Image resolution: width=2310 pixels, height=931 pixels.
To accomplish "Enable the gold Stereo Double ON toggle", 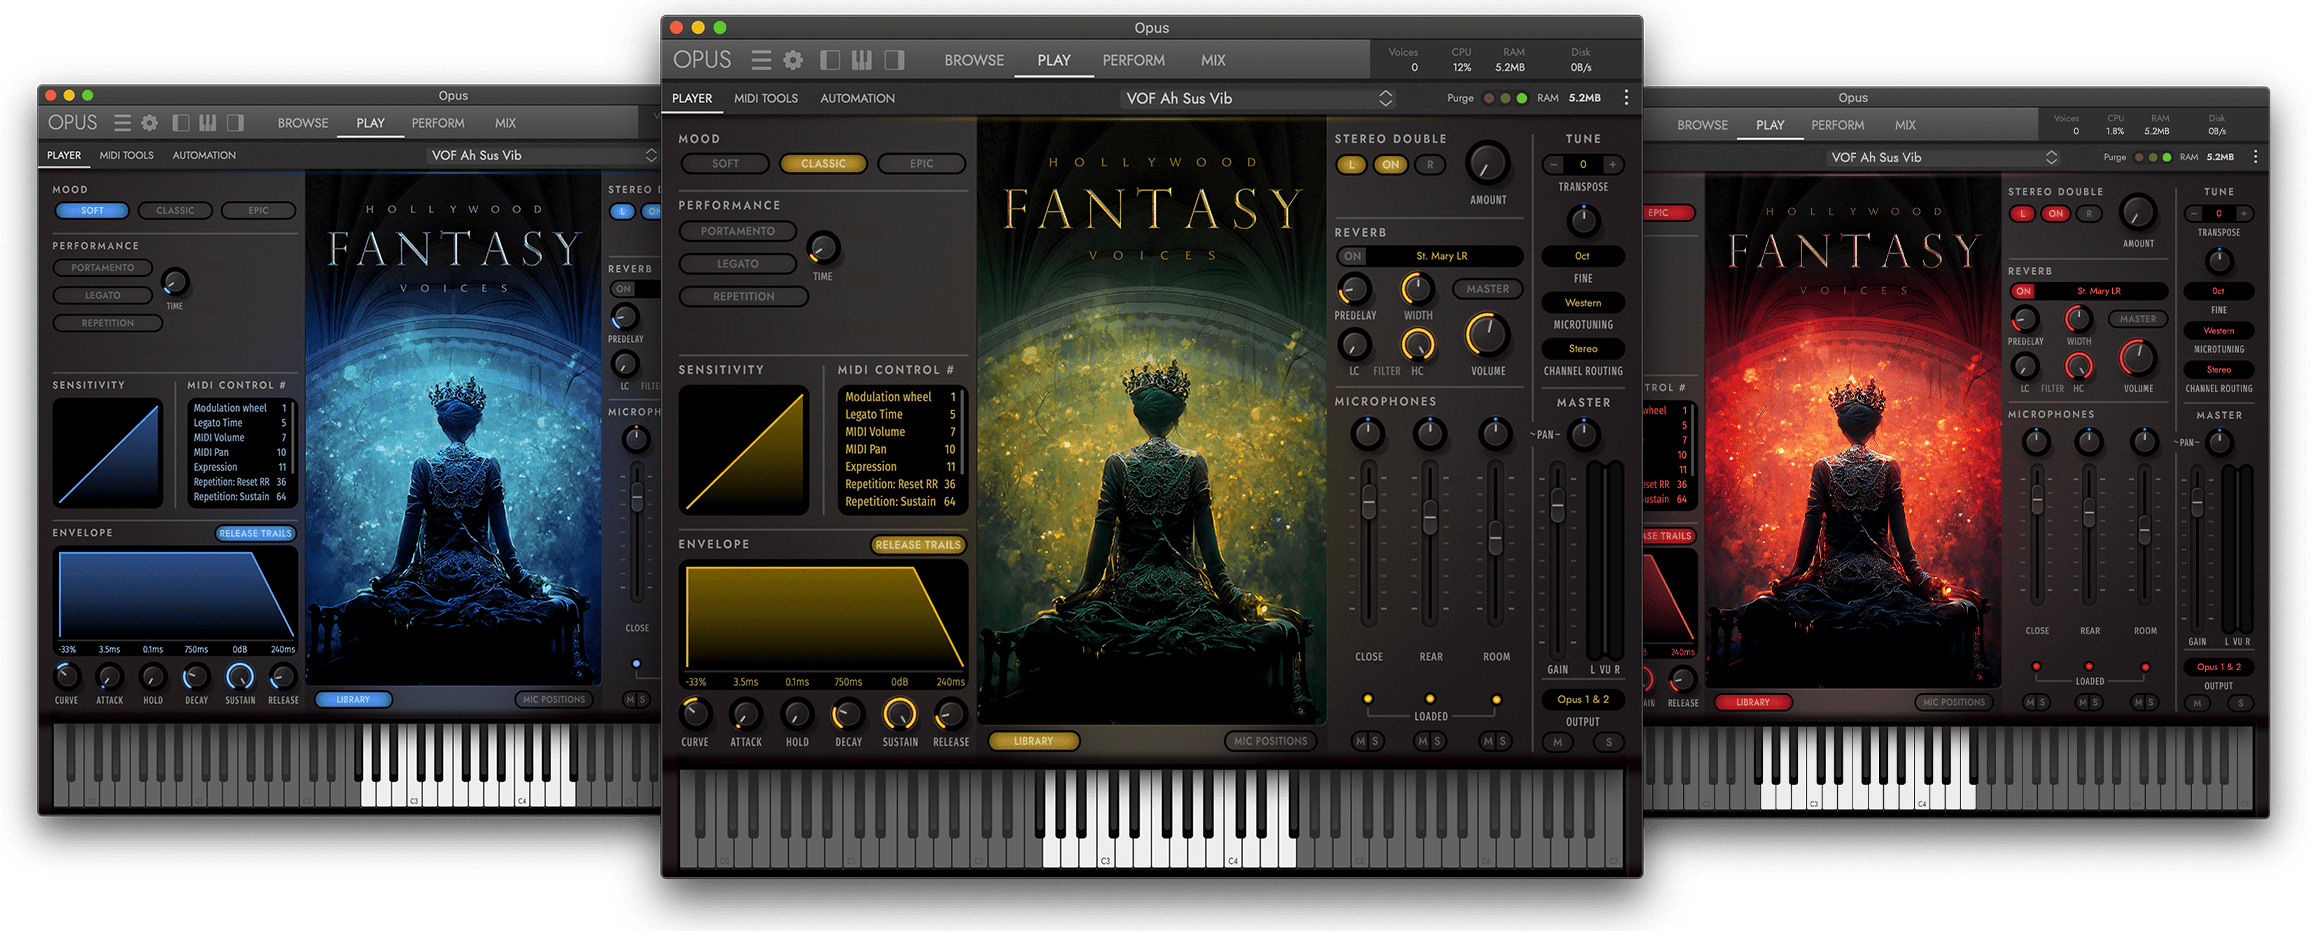I will (1390, 165).
